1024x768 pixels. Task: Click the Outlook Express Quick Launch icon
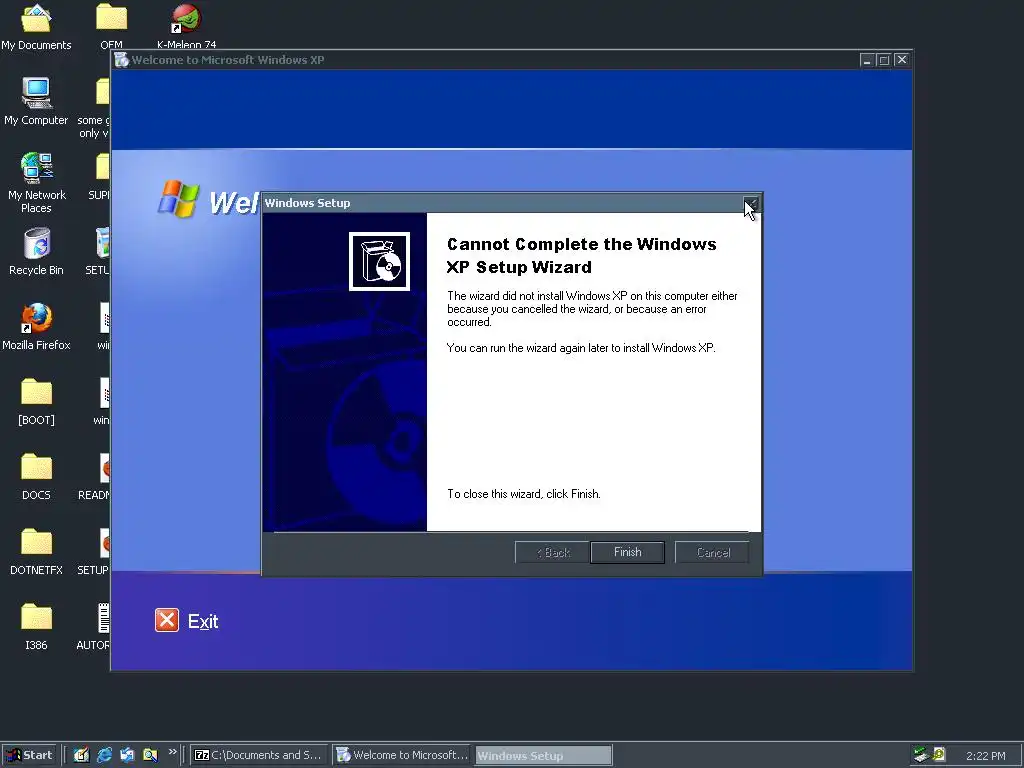(127, 755)
